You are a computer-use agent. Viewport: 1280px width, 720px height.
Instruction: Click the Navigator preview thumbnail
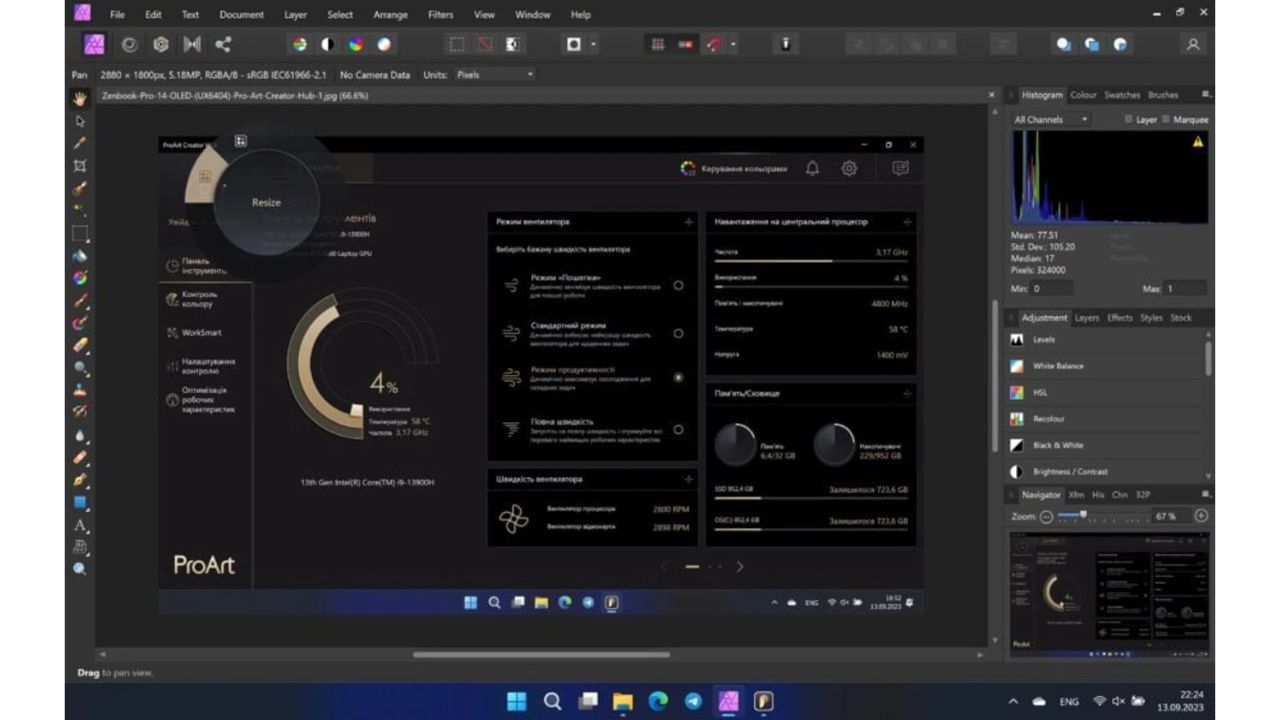(x=1108, y=592)
